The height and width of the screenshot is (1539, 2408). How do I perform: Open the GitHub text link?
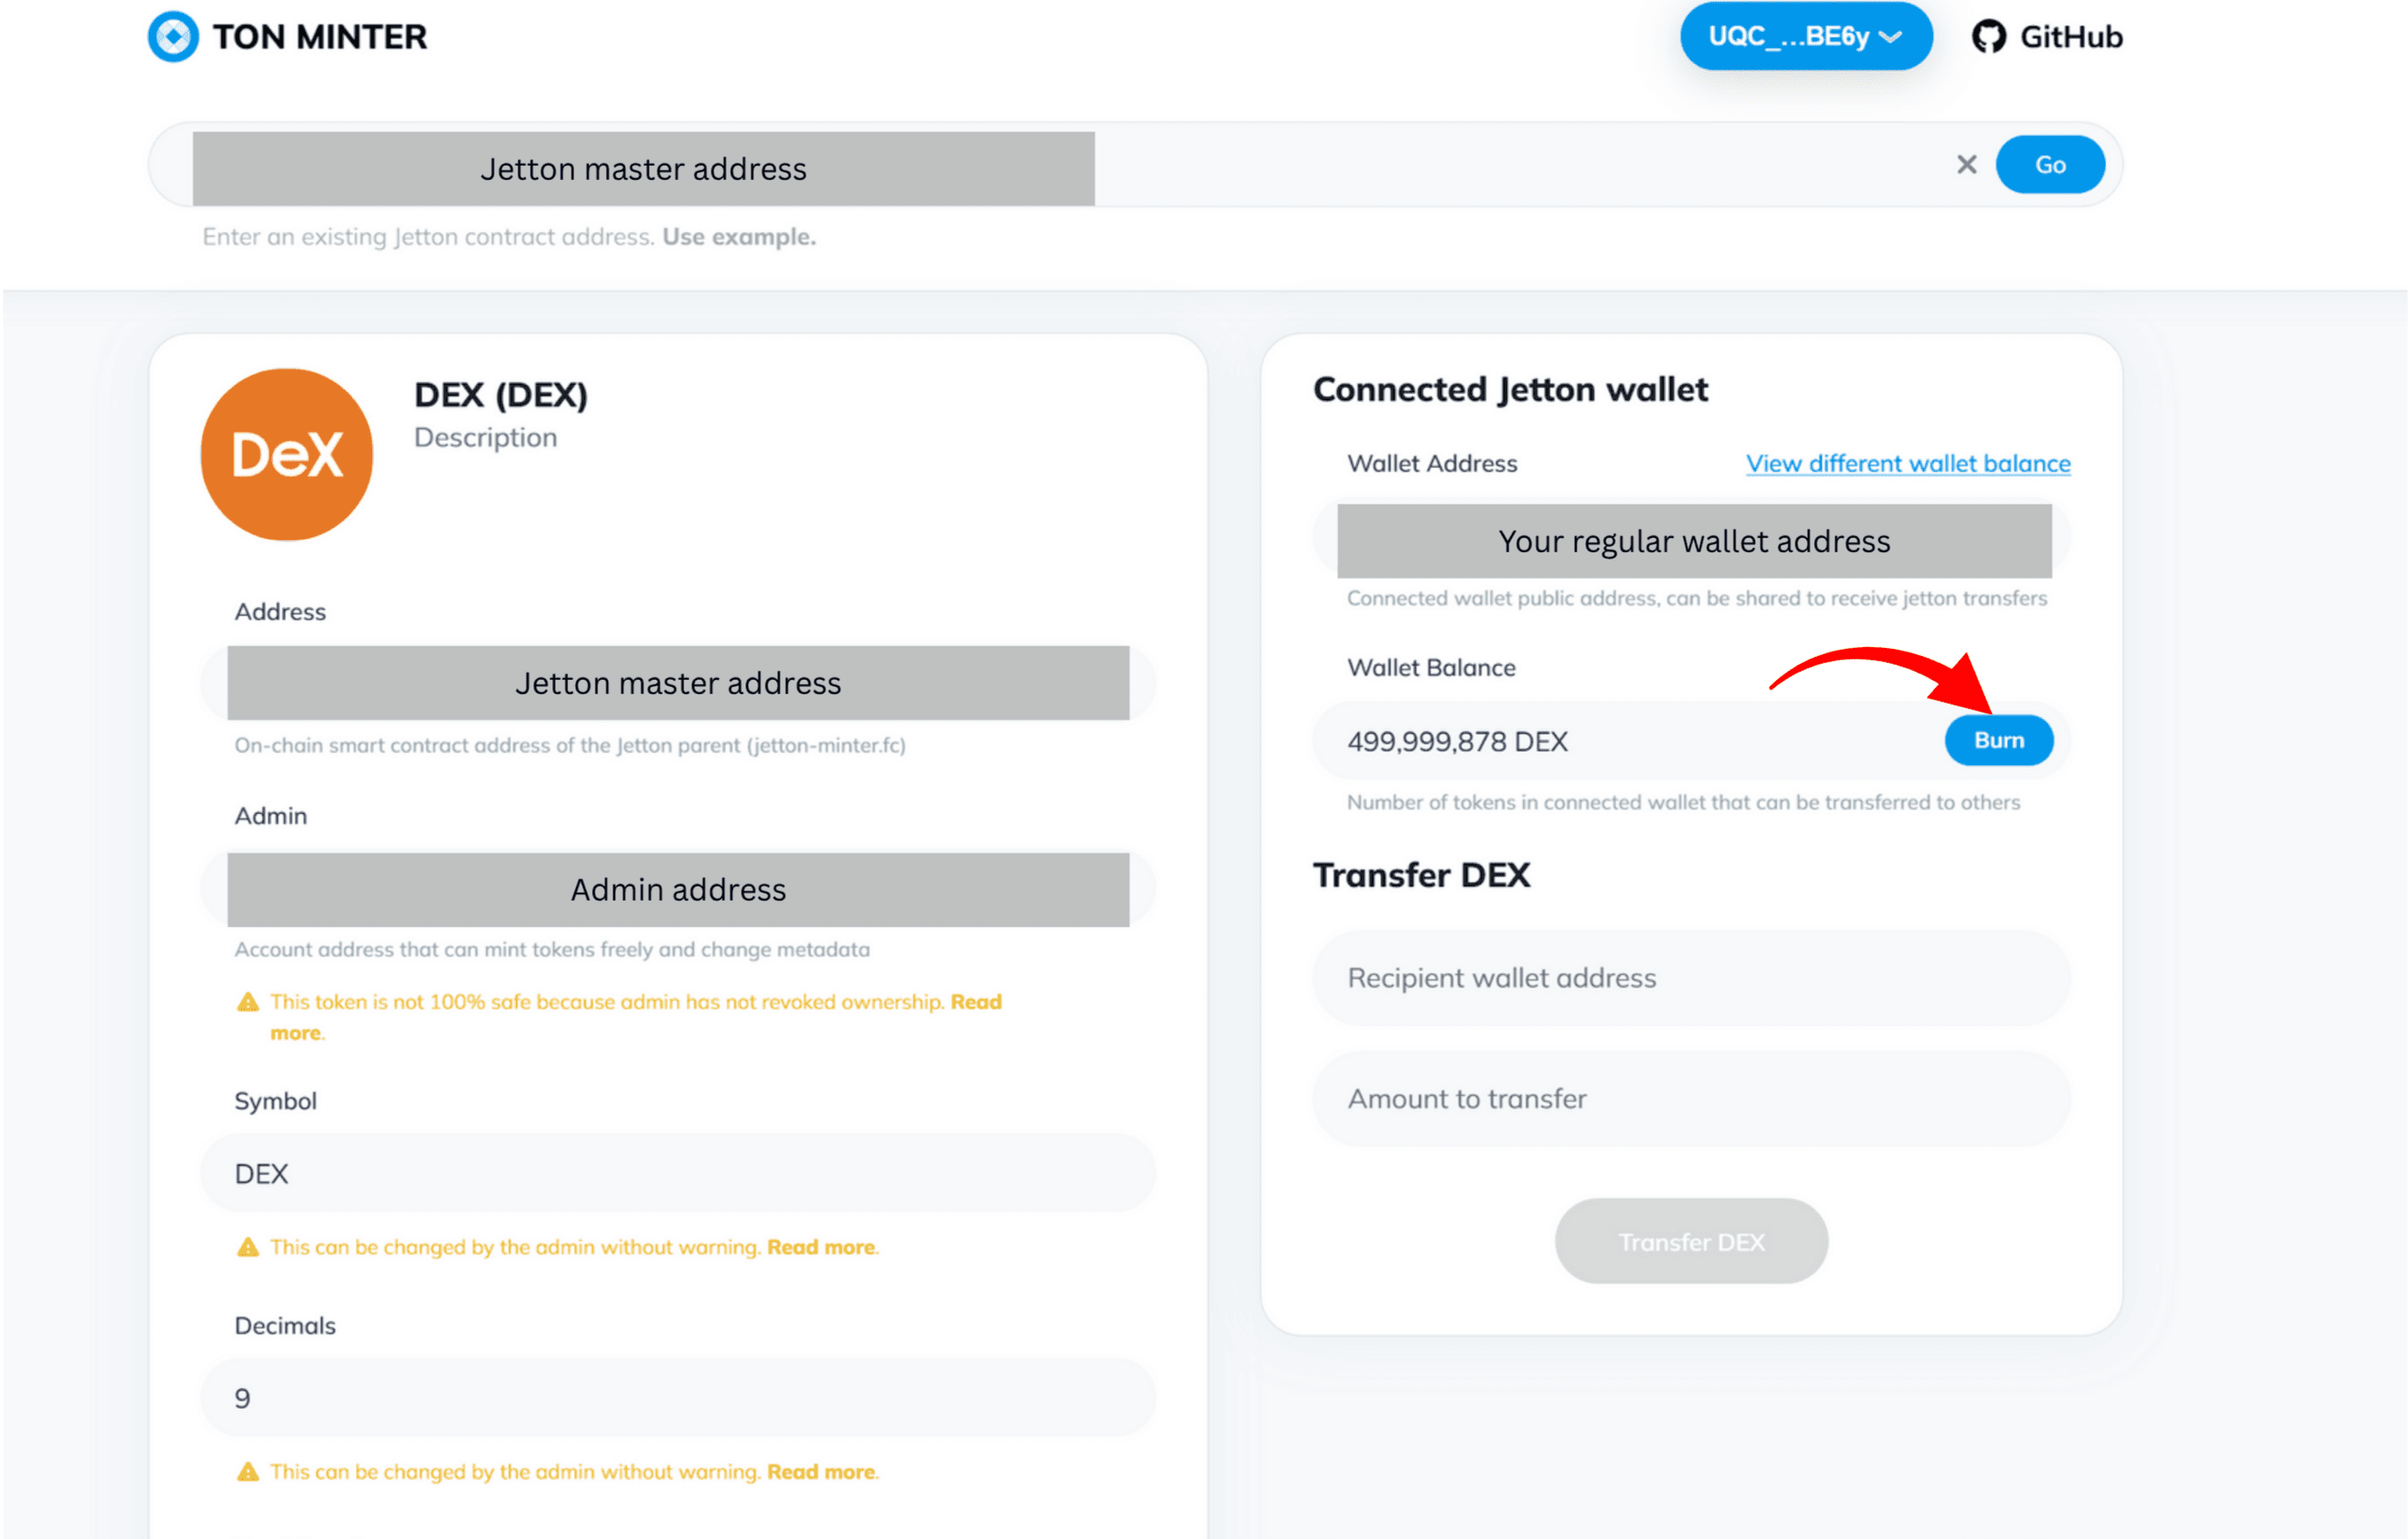(2071, 37)
